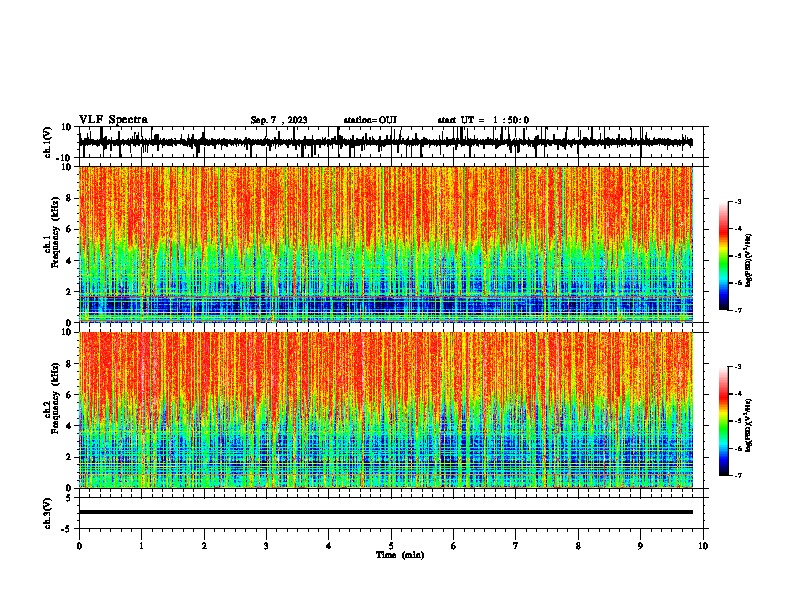Click the '6' tick on ch.1 frequency axis
The height and width of the screenshot is (612, 792).
point(69,230)
